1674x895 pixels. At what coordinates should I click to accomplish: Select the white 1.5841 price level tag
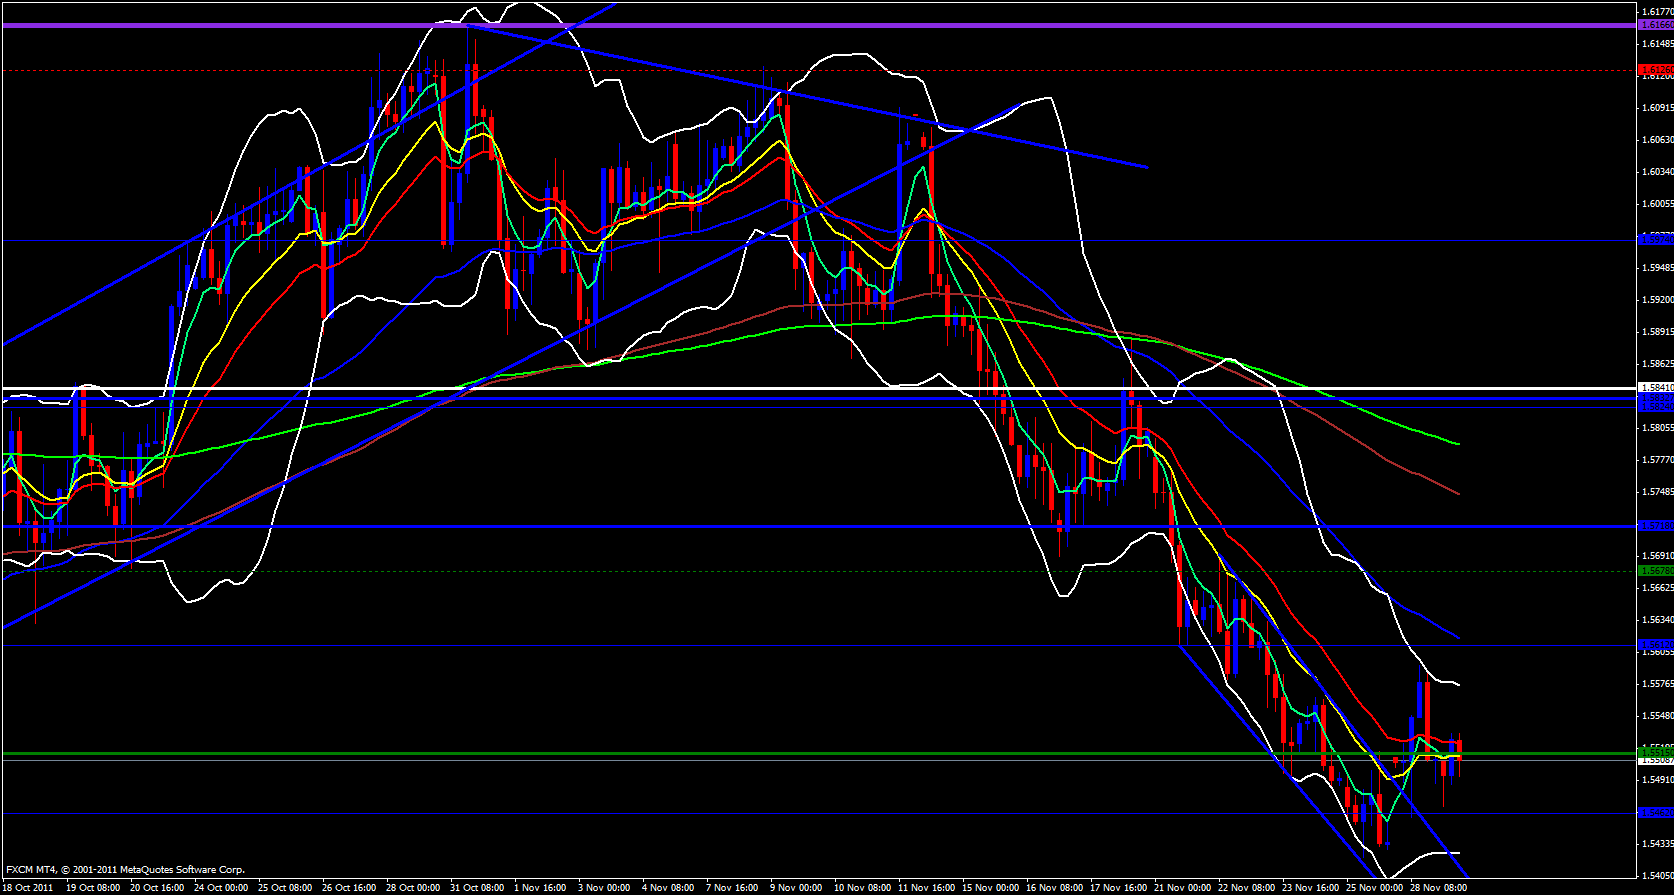[x=1655, y=388]
